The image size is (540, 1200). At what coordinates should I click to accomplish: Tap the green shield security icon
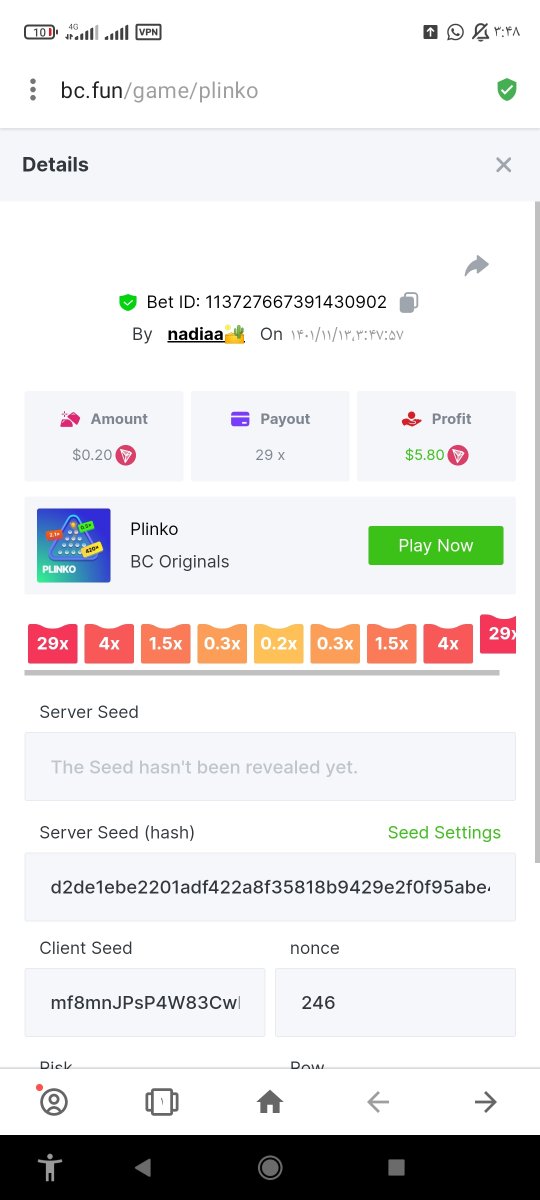507,90
